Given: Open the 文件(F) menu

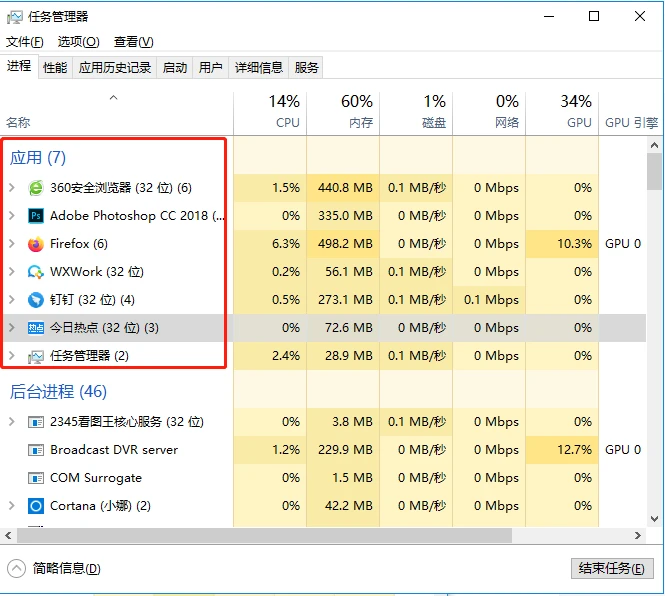Looking at the screenshot, I should [25, 41].
